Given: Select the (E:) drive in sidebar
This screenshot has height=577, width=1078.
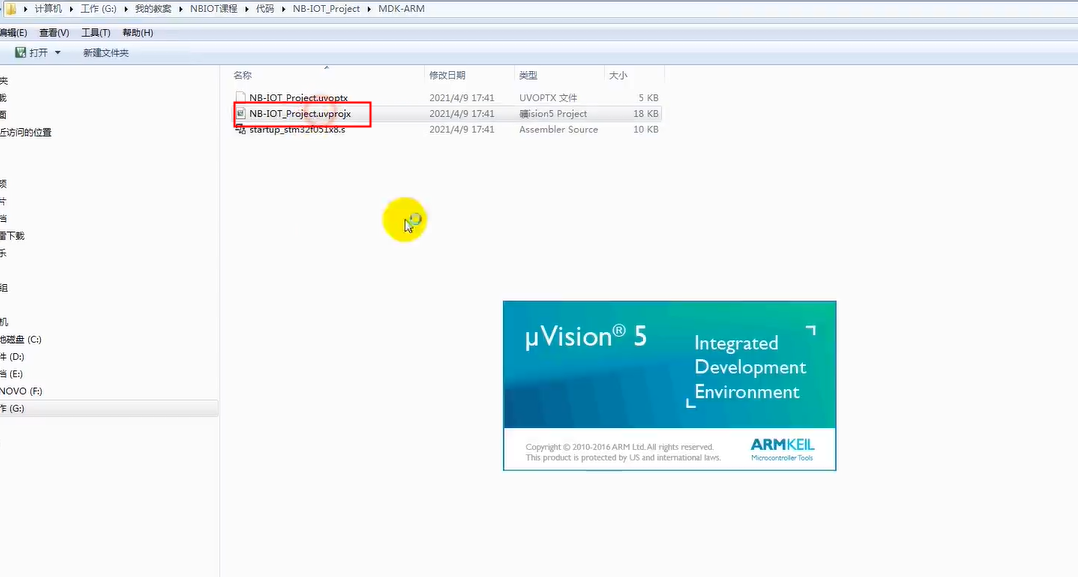Looking at the screenshot, I should [12, 374].
